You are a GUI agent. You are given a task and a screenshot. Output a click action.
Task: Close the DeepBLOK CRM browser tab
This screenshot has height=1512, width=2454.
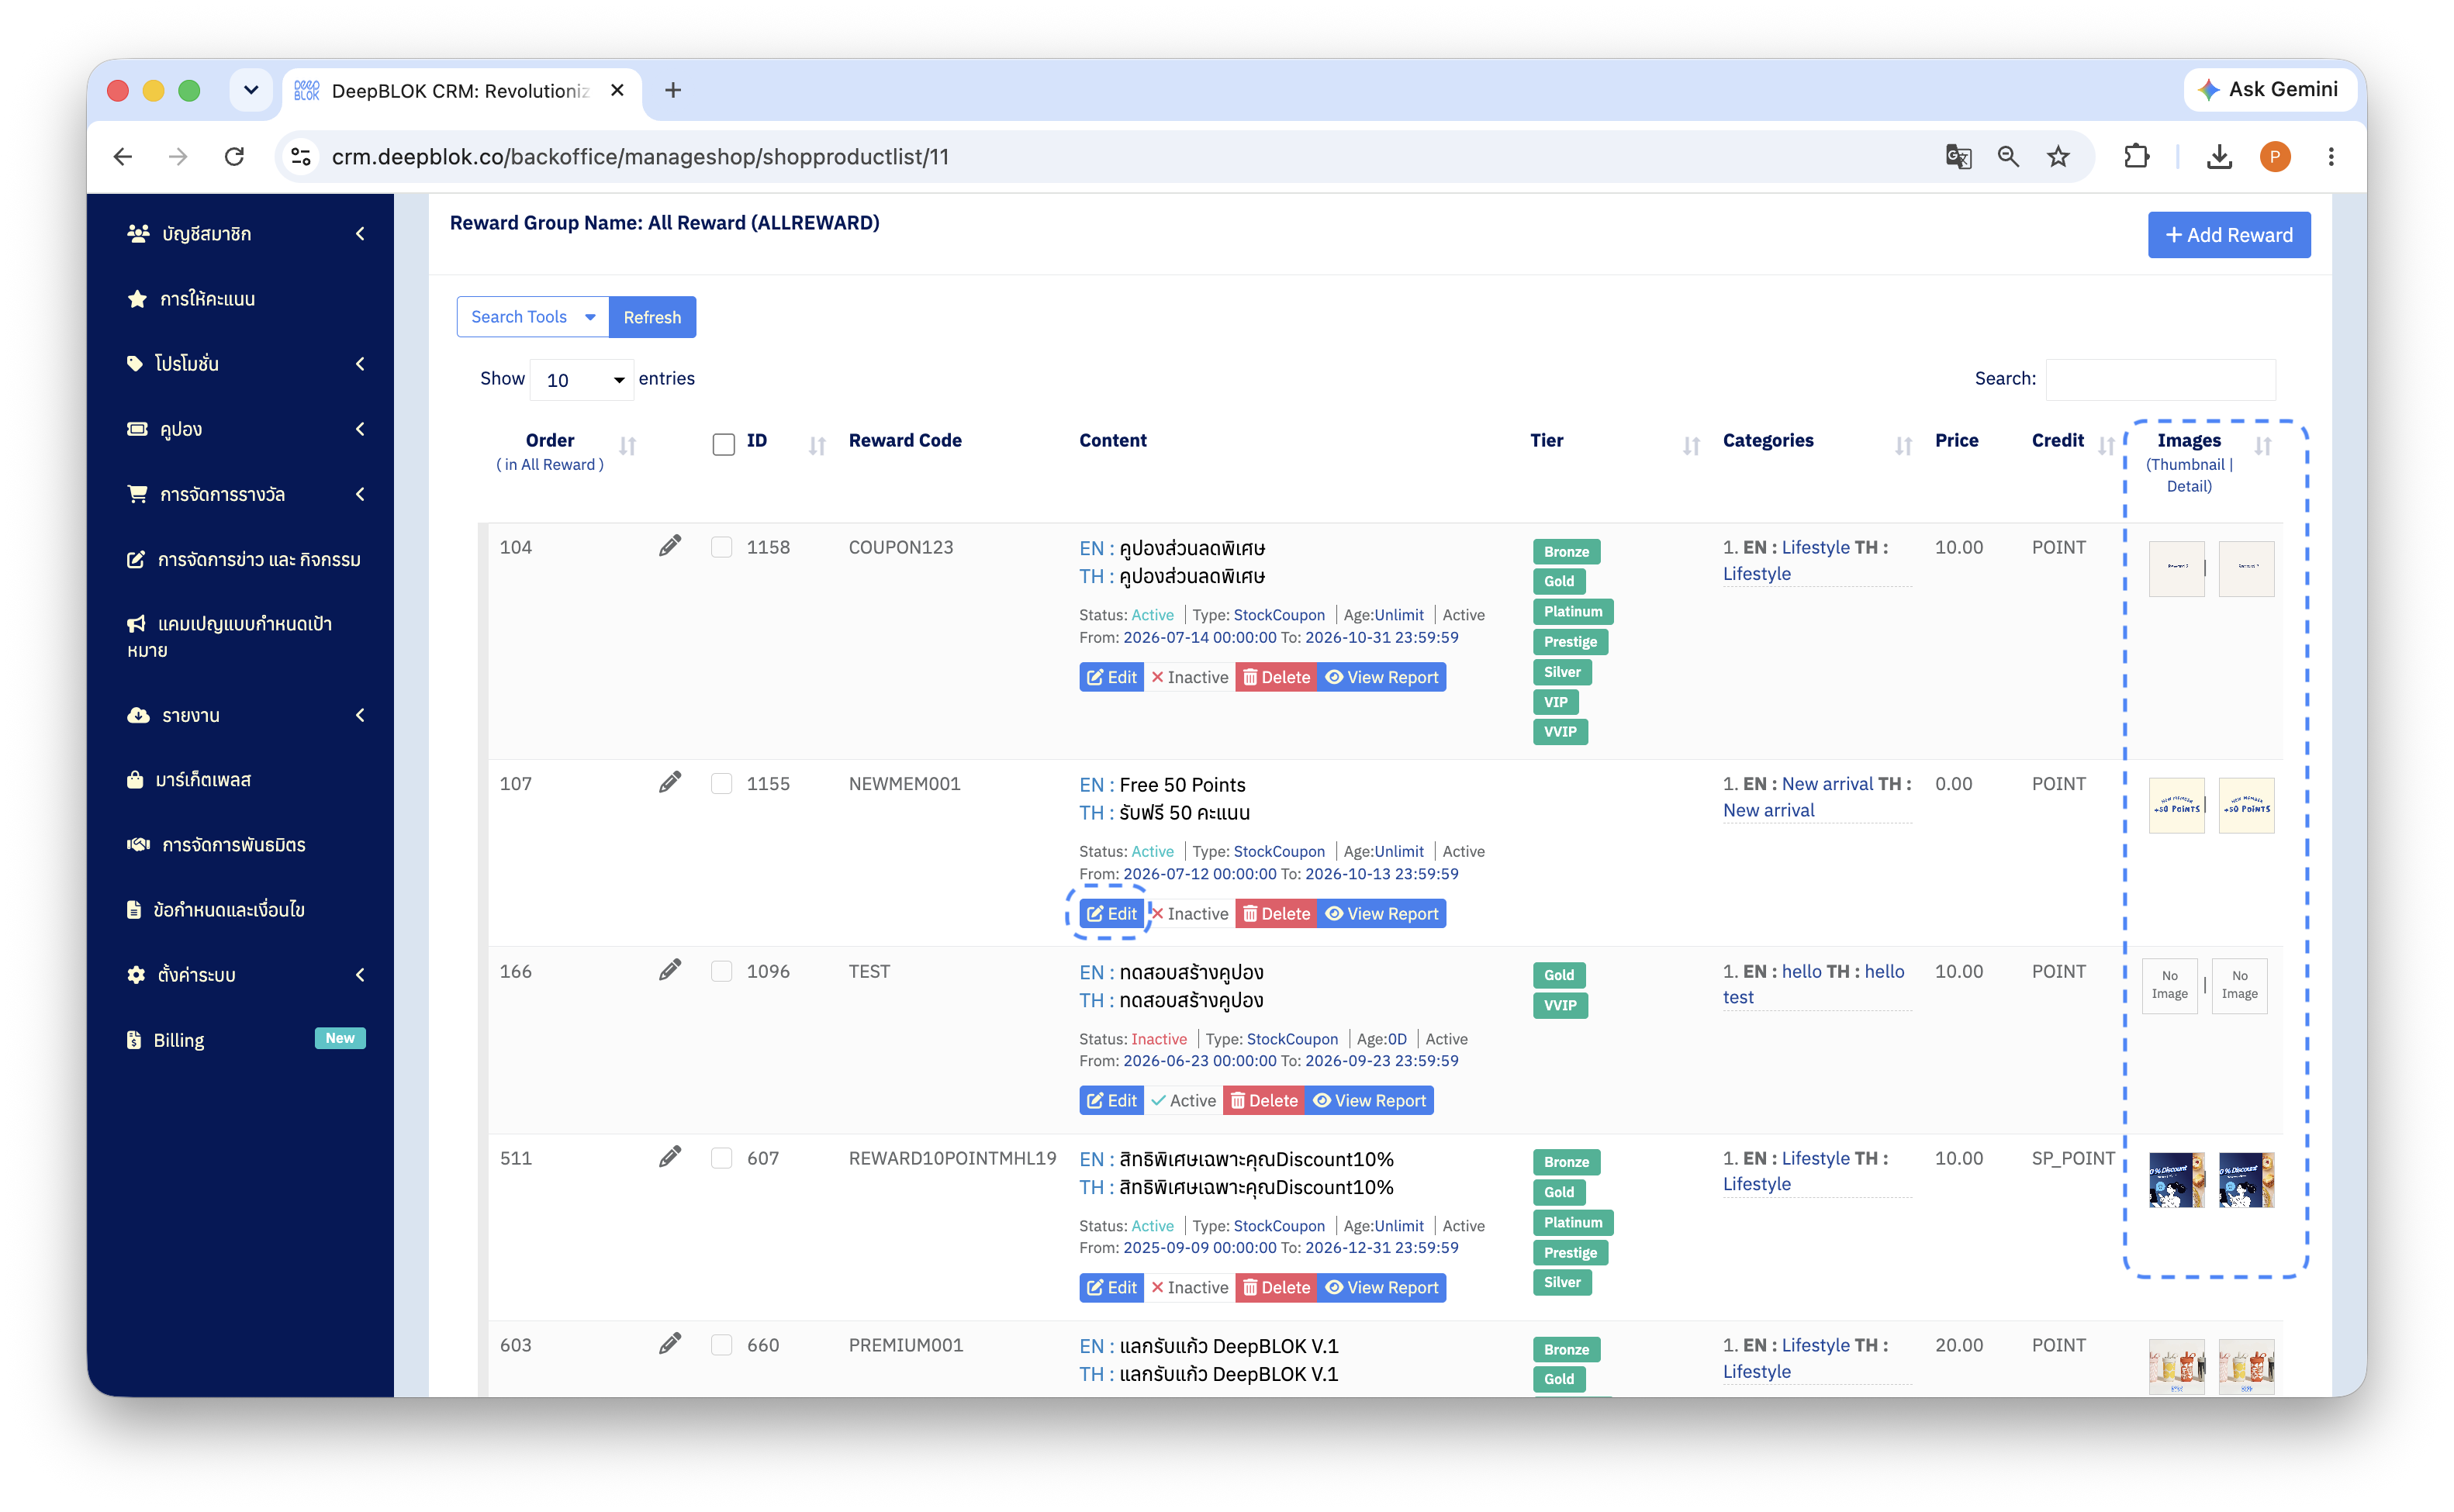coord(617,90)
